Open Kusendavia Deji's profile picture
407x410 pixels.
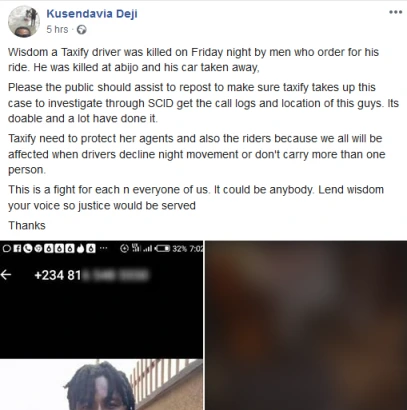[x=24, y=21]
